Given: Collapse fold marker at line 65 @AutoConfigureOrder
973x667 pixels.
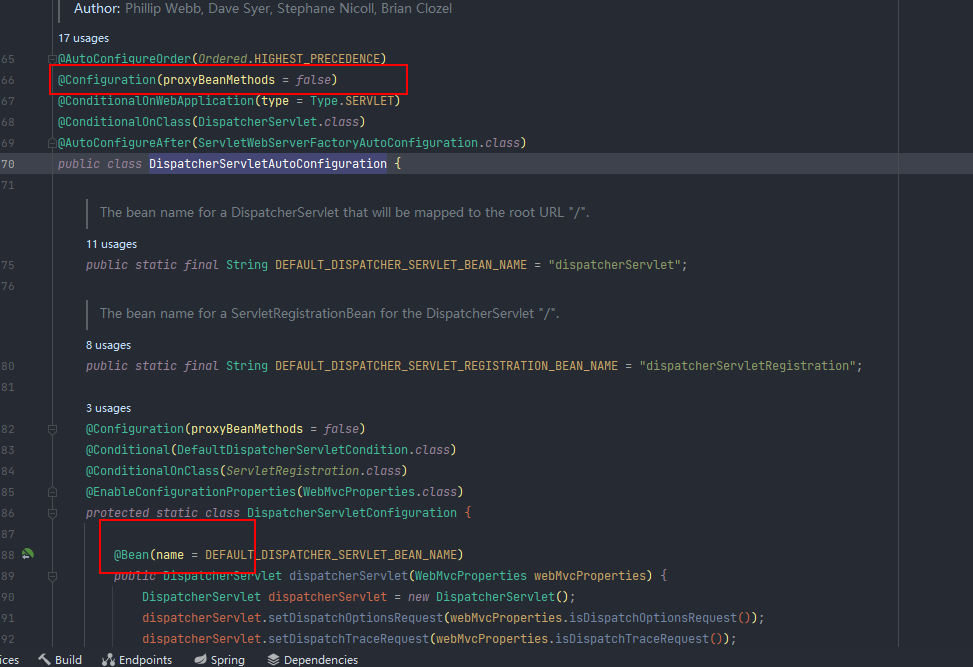Looking at the screenshot, I should [53, 59].
